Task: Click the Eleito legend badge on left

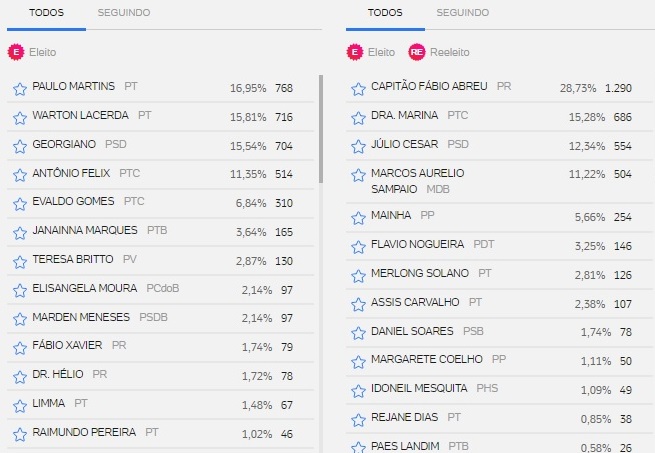Action: pos(16,52)
